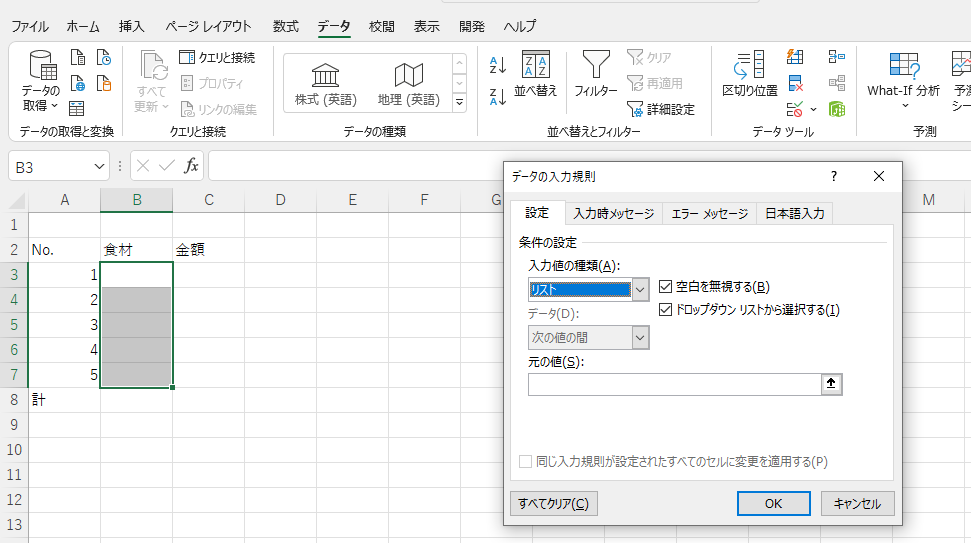Open What-If 分析 menu

pyautogui.click(x=904, y=81)
